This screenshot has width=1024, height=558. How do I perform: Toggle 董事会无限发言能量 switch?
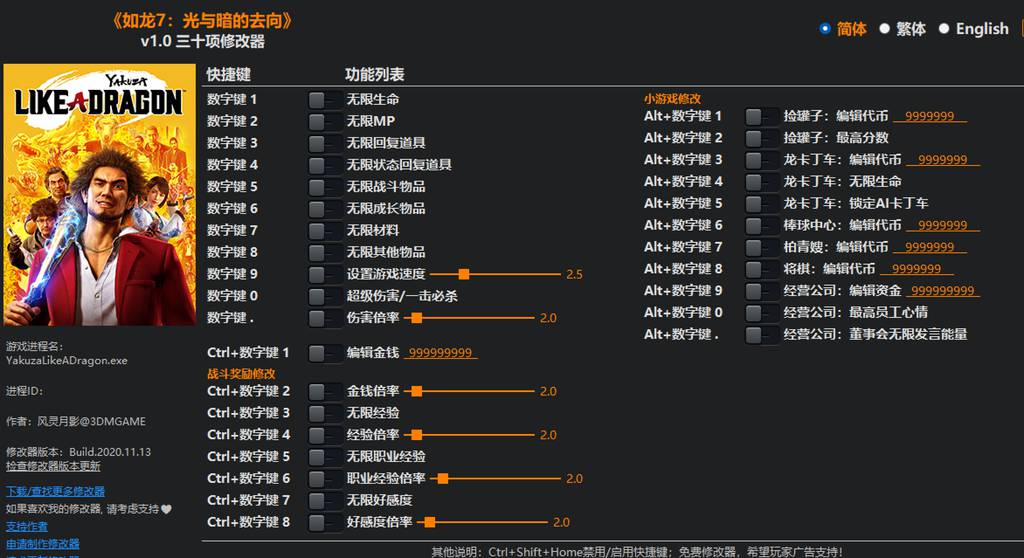coord(761,335)
